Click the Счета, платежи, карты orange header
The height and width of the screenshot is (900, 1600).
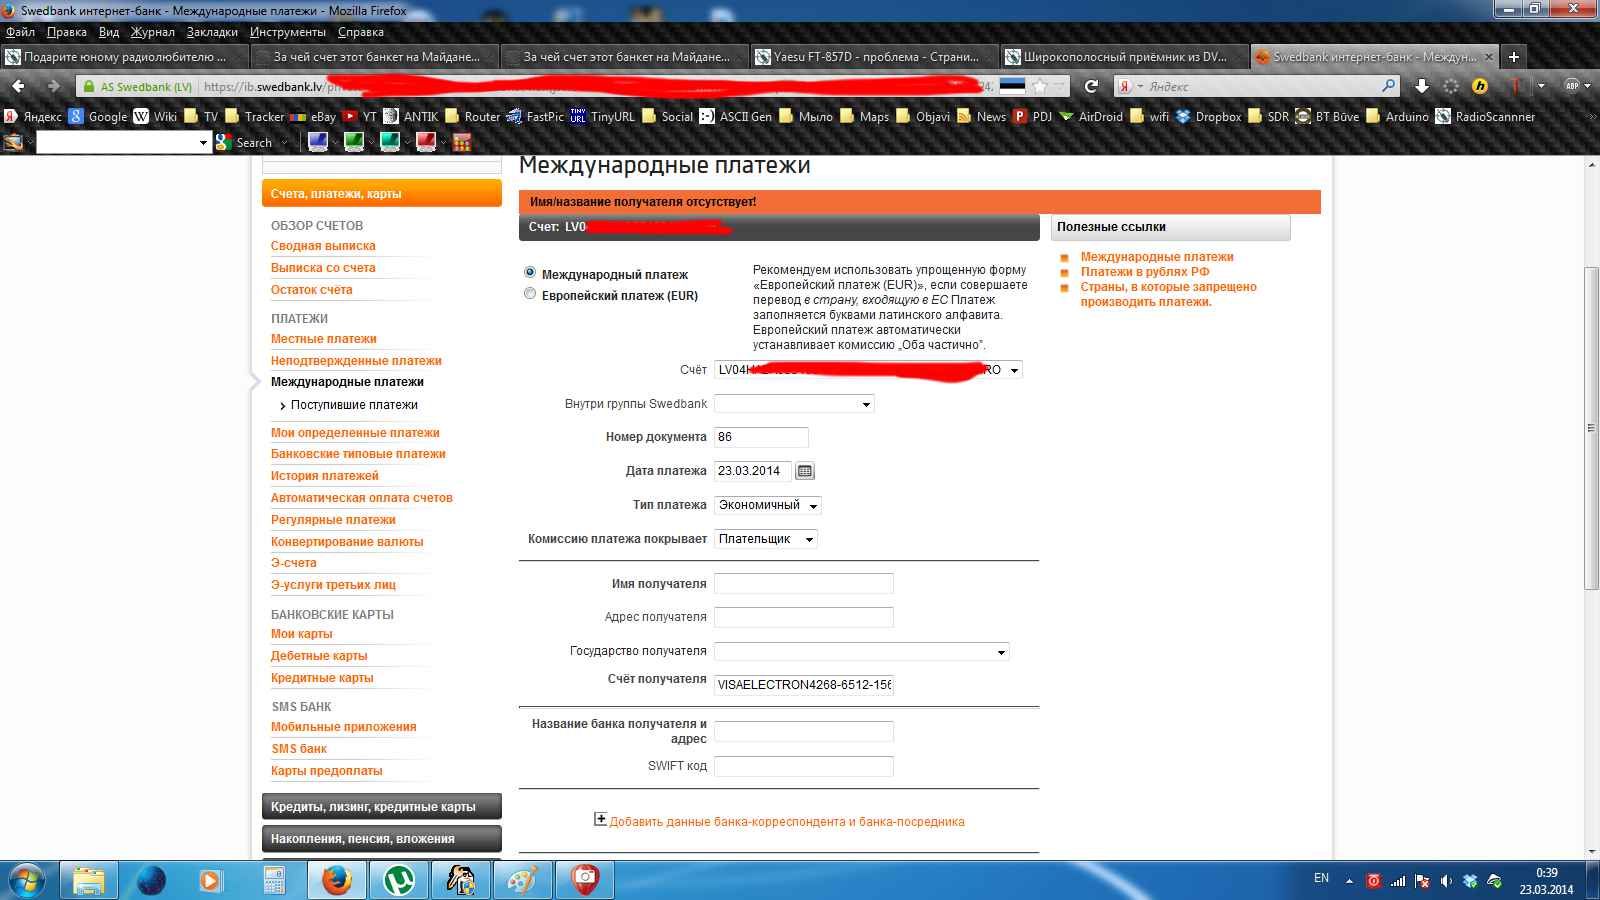point(382,193)
